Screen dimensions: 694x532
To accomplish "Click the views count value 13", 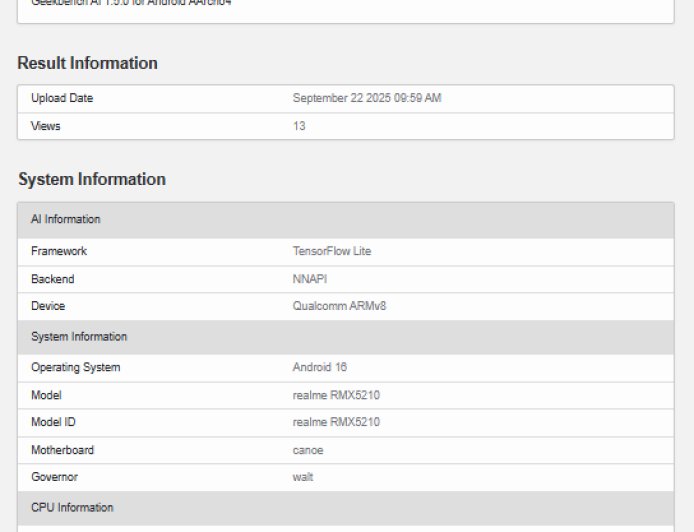I will (x=299, y=127).
